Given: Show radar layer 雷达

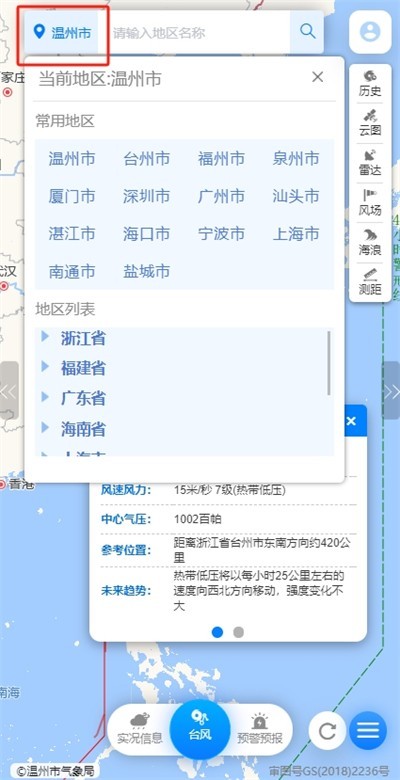Looking at the screenshot, I should (x=370, y=163).
